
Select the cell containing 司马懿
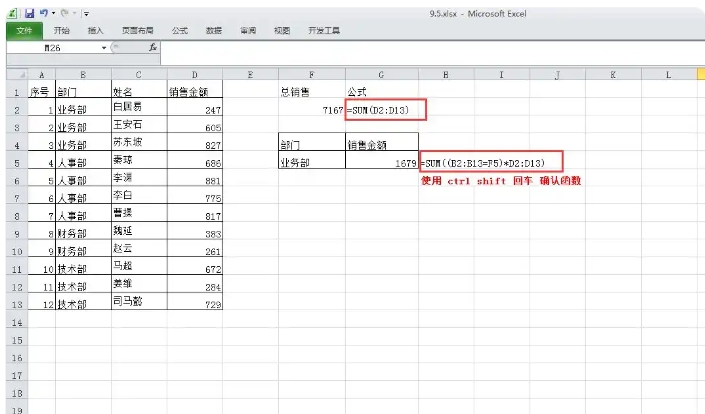click(x=139, y=302)
